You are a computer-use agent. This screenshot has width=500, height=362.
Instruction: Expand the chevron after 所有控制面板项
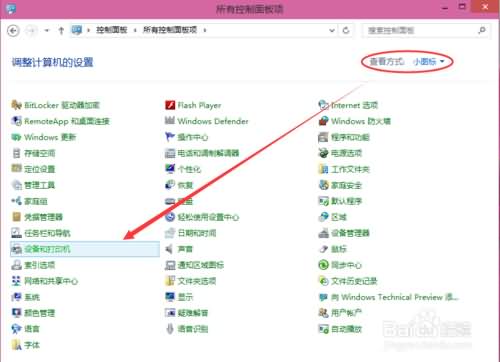(205, 30)
